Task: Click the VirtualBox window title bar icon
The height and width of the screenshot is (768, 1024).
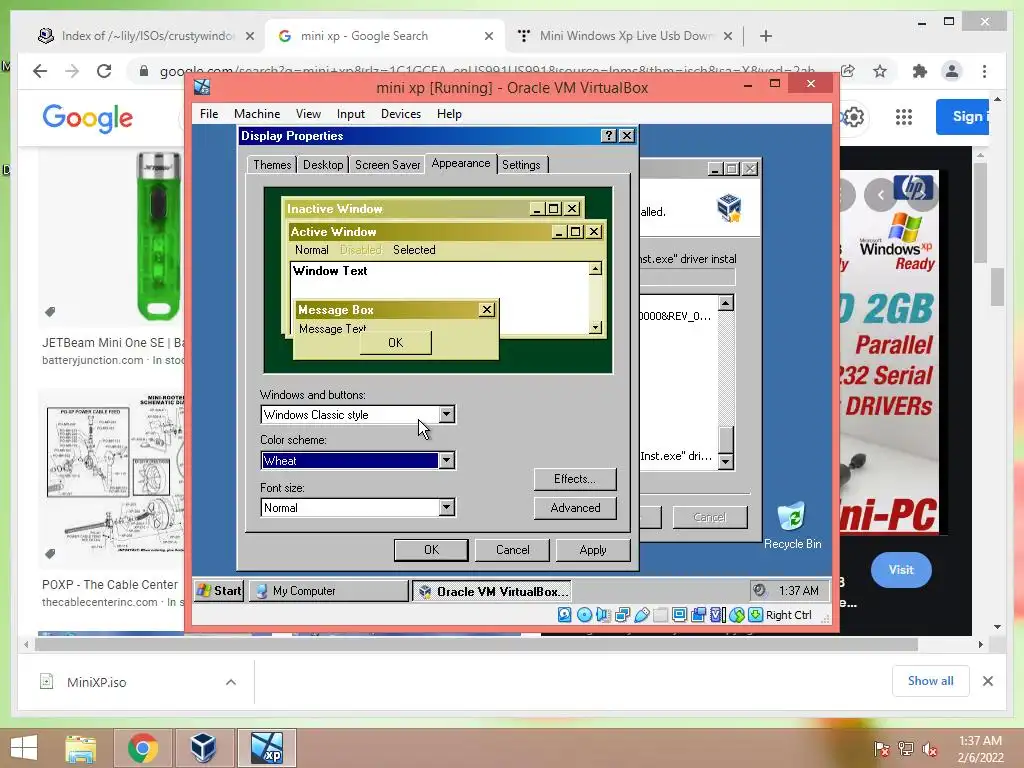Action: click(202, 87)
